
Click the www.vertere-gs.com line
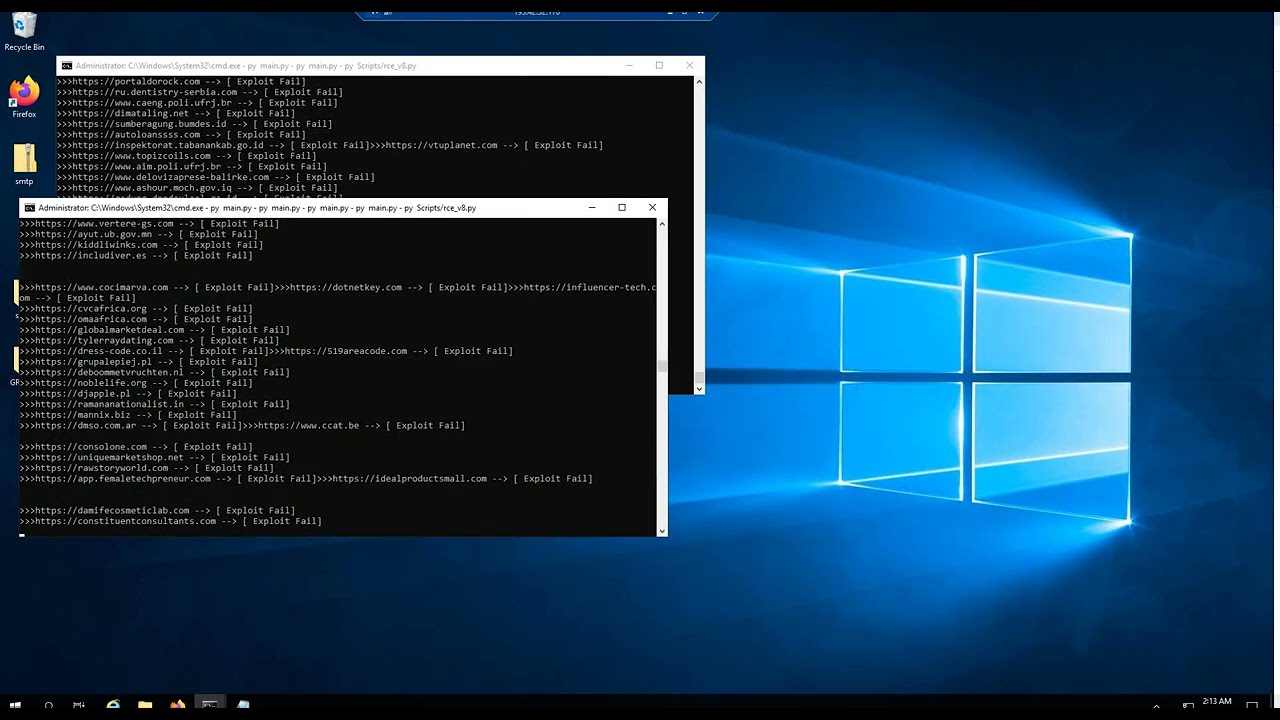point(149,224)
